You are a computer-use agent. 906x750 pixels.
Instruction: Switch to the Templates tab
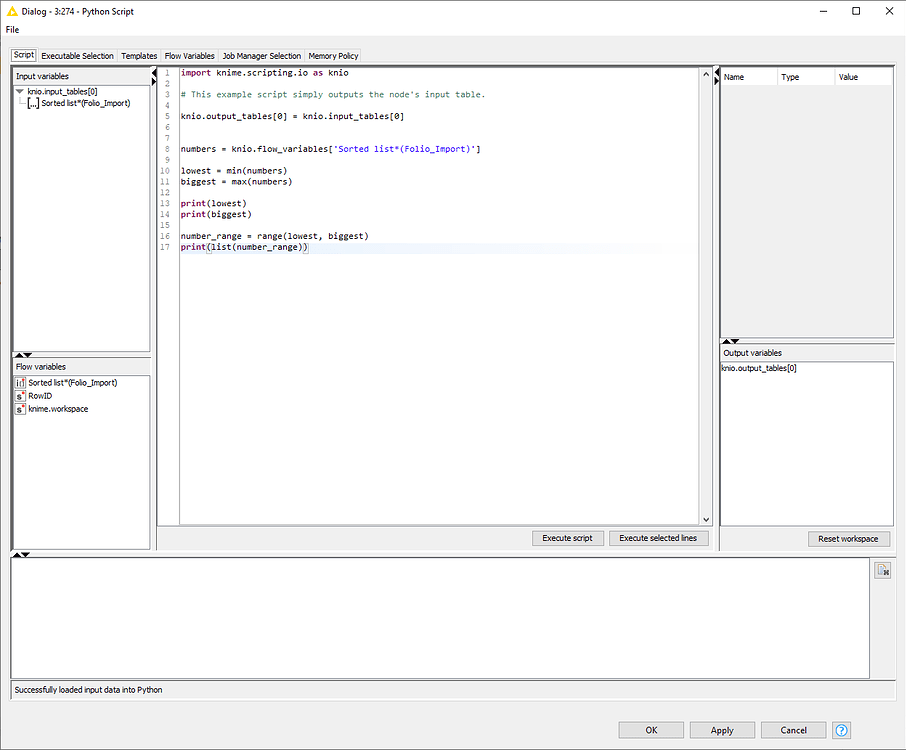(x=139, y=56)
